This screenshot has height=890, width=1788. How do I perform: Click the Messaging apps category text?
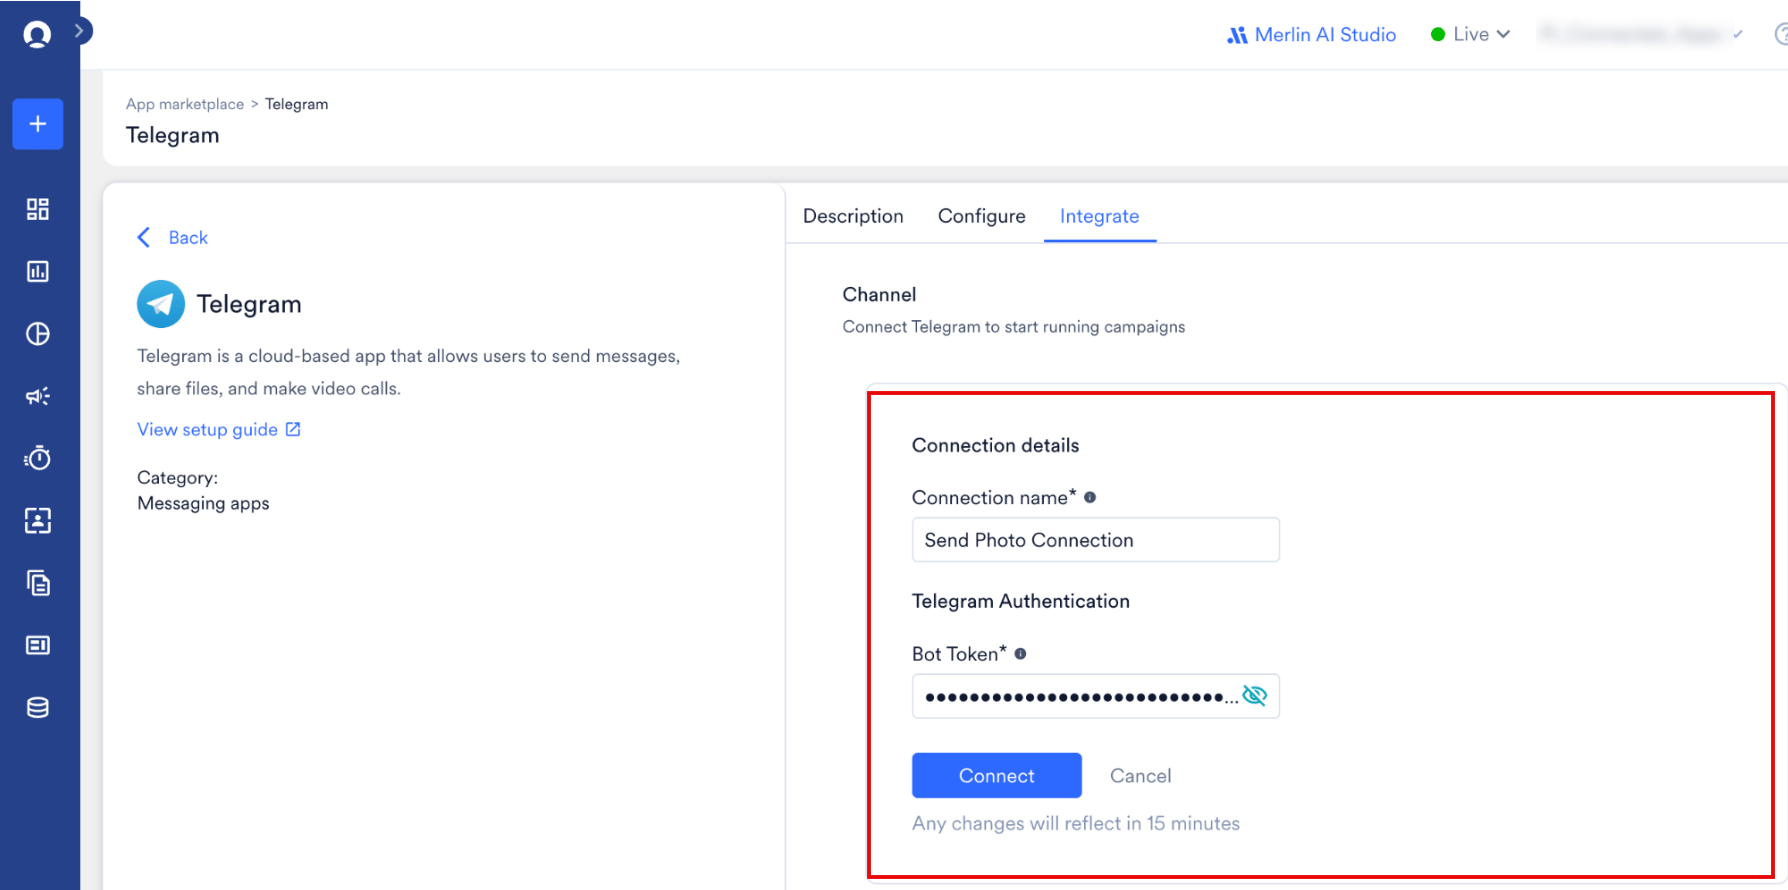[x=203, y=503]
